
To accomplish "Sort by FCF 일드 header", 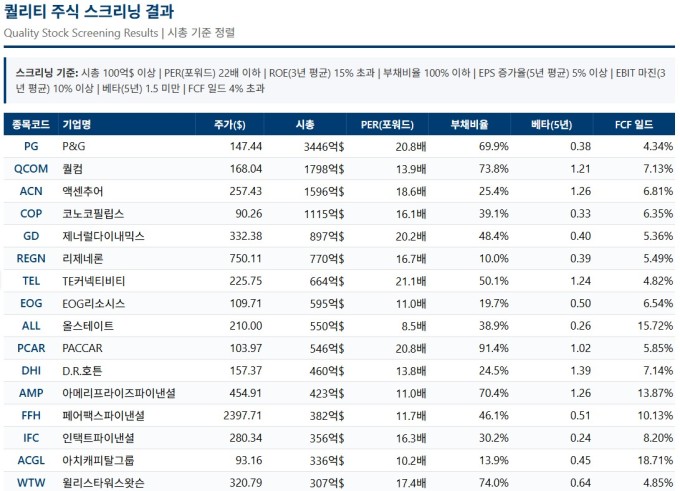I will [x=635, y=125].
